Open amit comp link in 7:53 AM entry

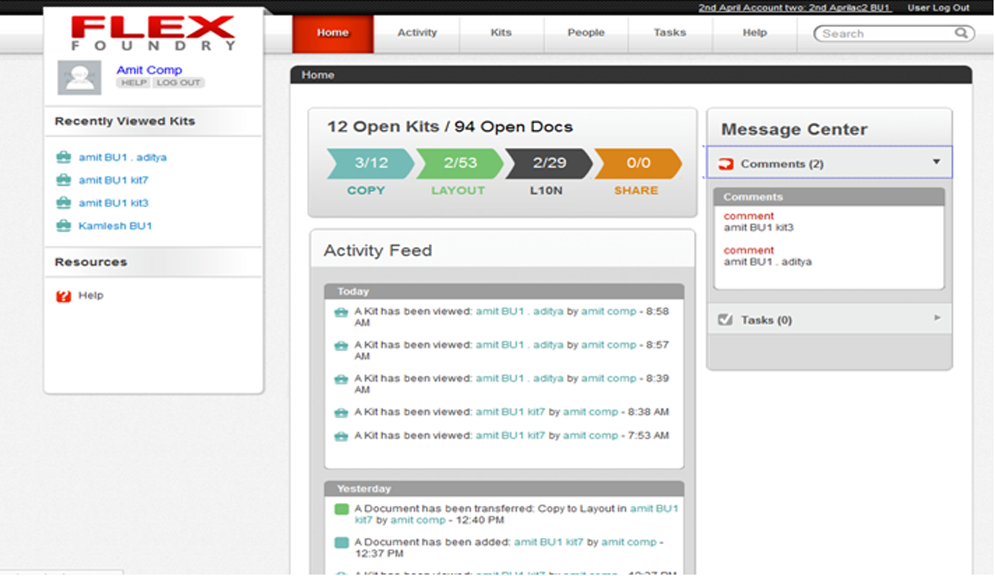click(x=590, y=436)
